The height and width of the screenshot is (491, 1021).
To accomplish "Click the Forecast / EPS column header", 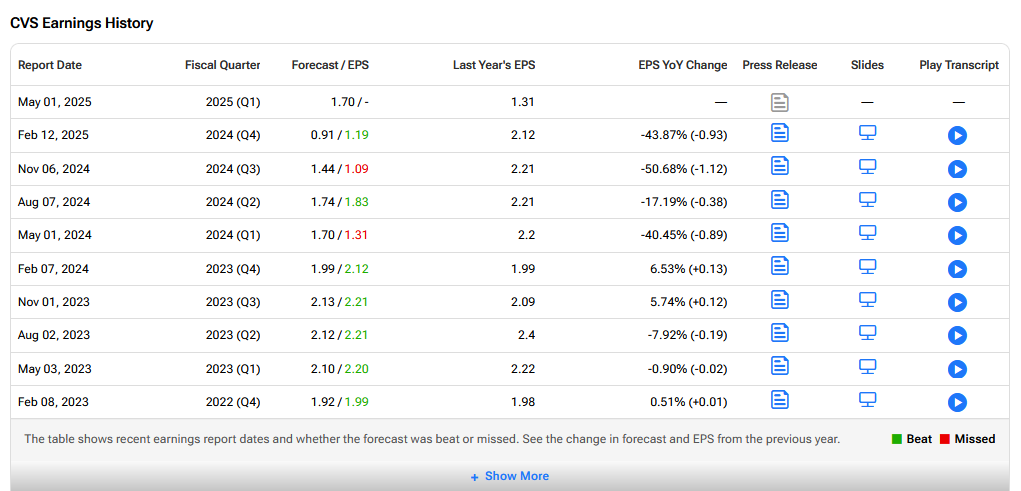I will [330, 65].
